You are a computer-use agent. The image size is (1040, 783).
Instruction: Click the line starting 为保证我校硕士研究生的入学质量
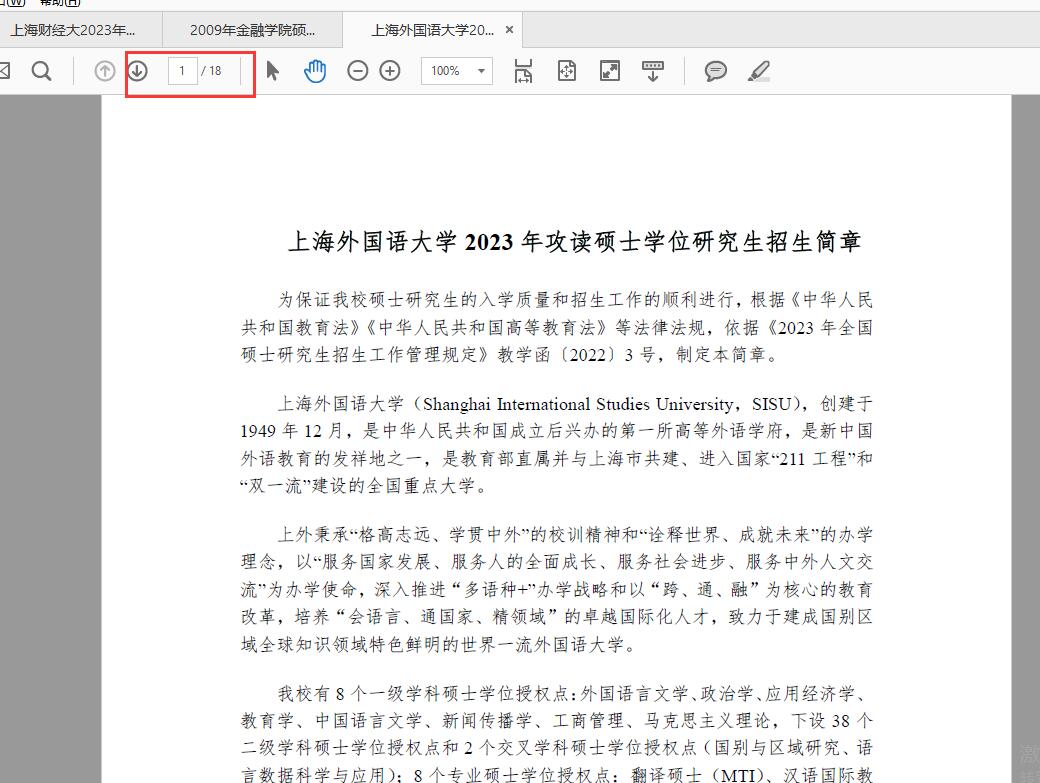point(575,300)
